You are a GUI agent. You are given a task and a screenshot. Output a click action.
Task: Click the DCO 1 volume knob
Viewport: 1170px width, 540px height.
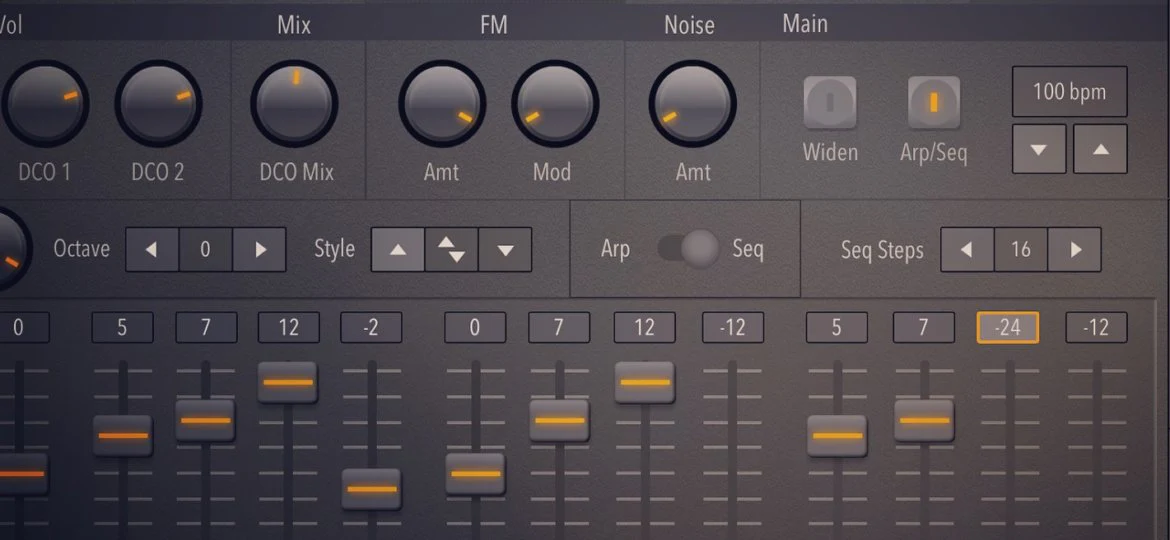click(x=45, y=104)
